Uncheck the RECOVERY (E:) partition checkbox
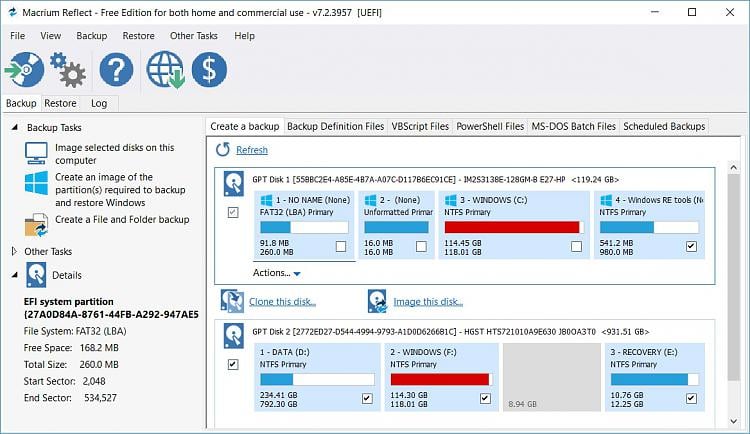Viewport: 750px width, 434px height. coord(691,399)
